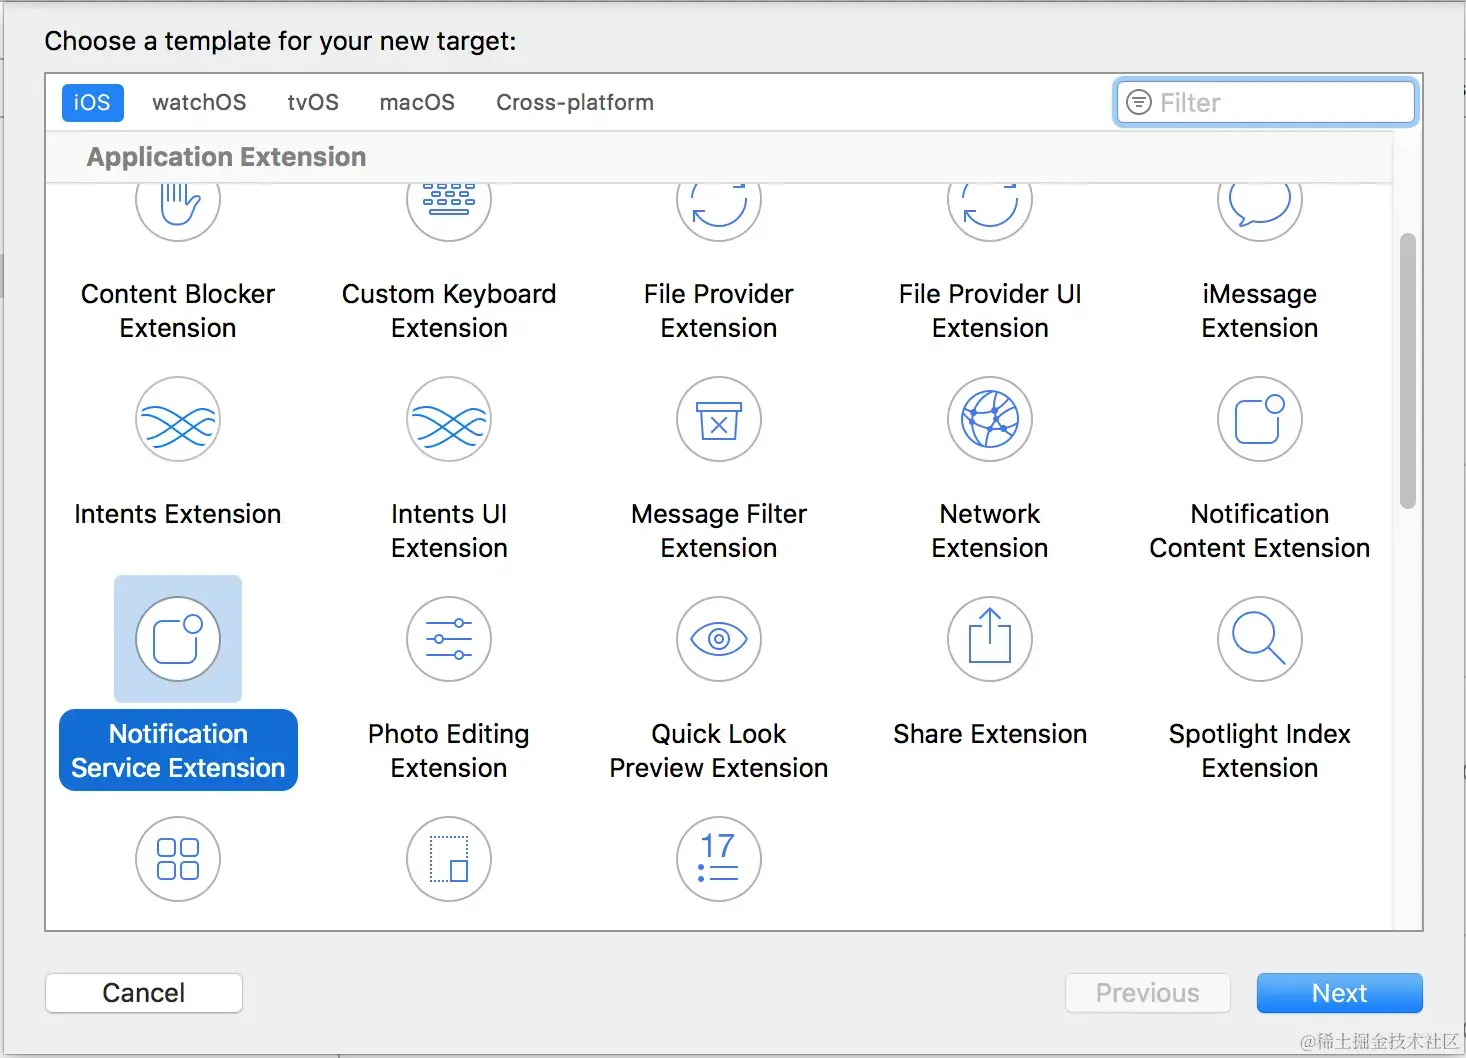Screen dimensions: 1466x1058
Task: Select the File Provider UI Extension icon
Action: (990, 210)
